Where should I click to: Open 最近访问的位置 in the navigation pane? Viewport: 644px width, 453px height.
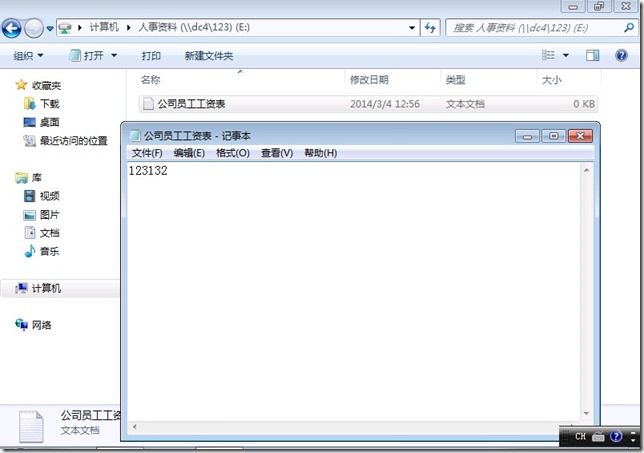click(x=74, y=140)
